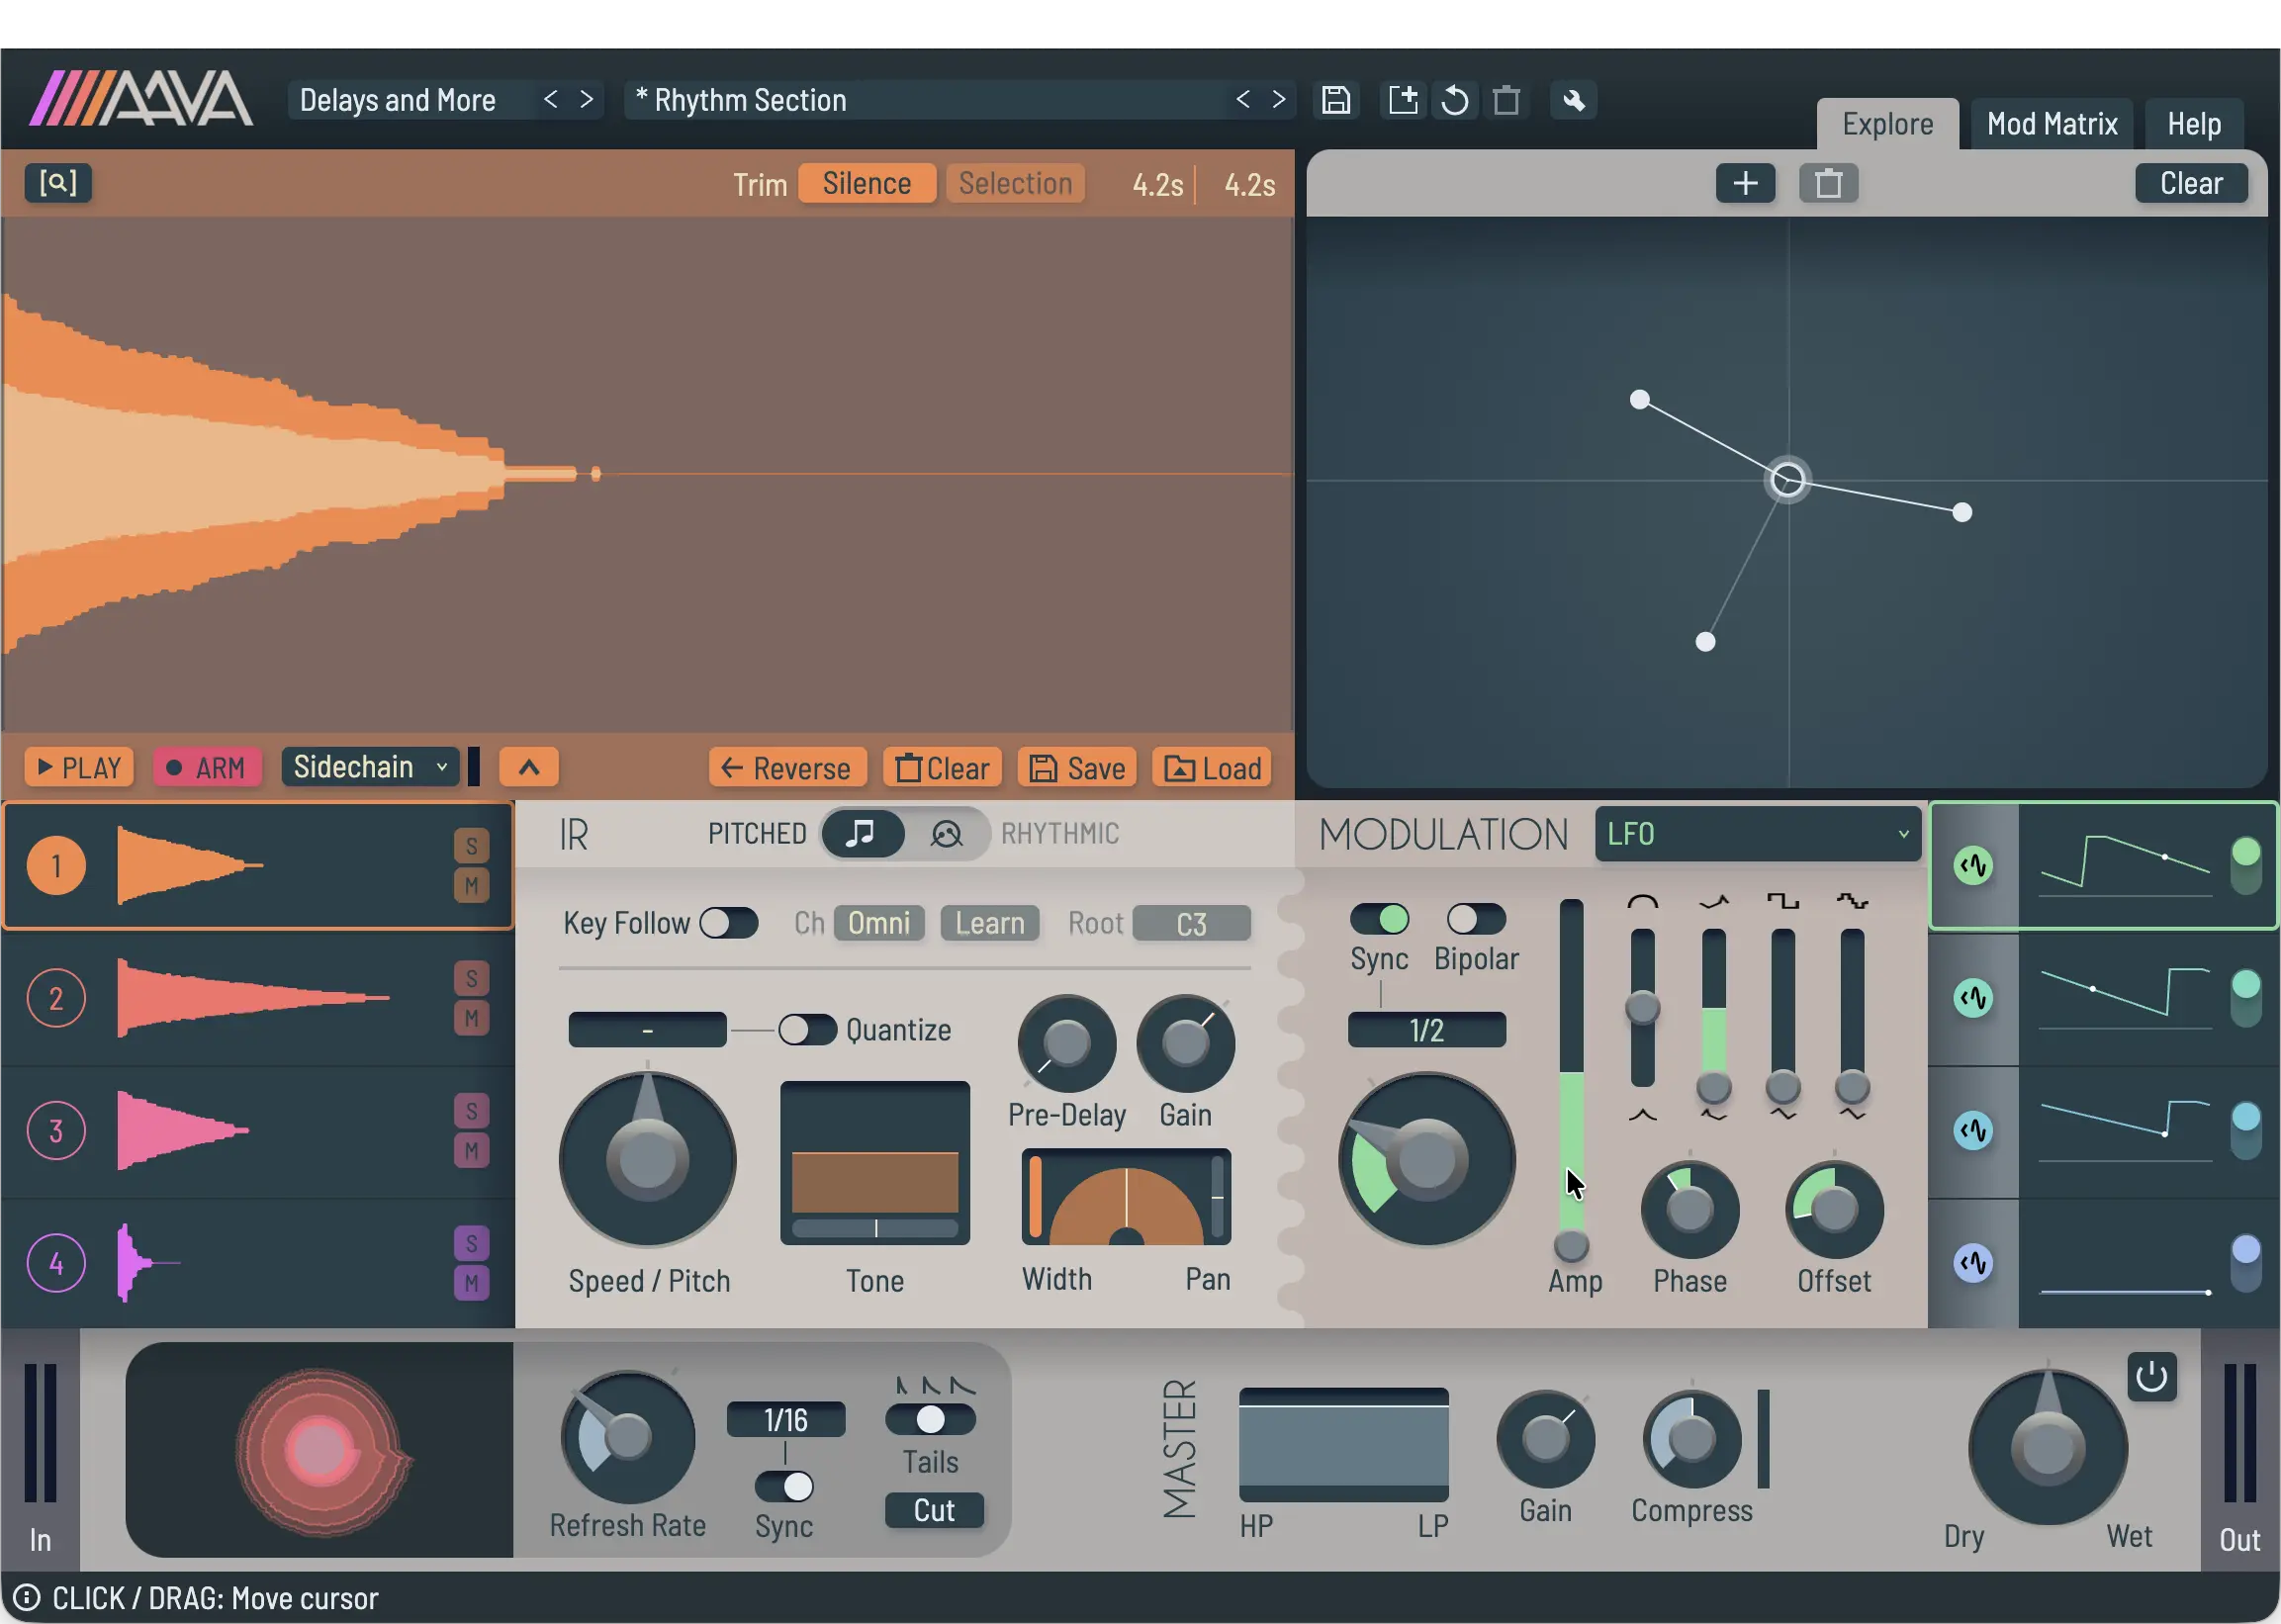
Task: Click the delete preset trash icon
Action: (x=1506, y=100)
